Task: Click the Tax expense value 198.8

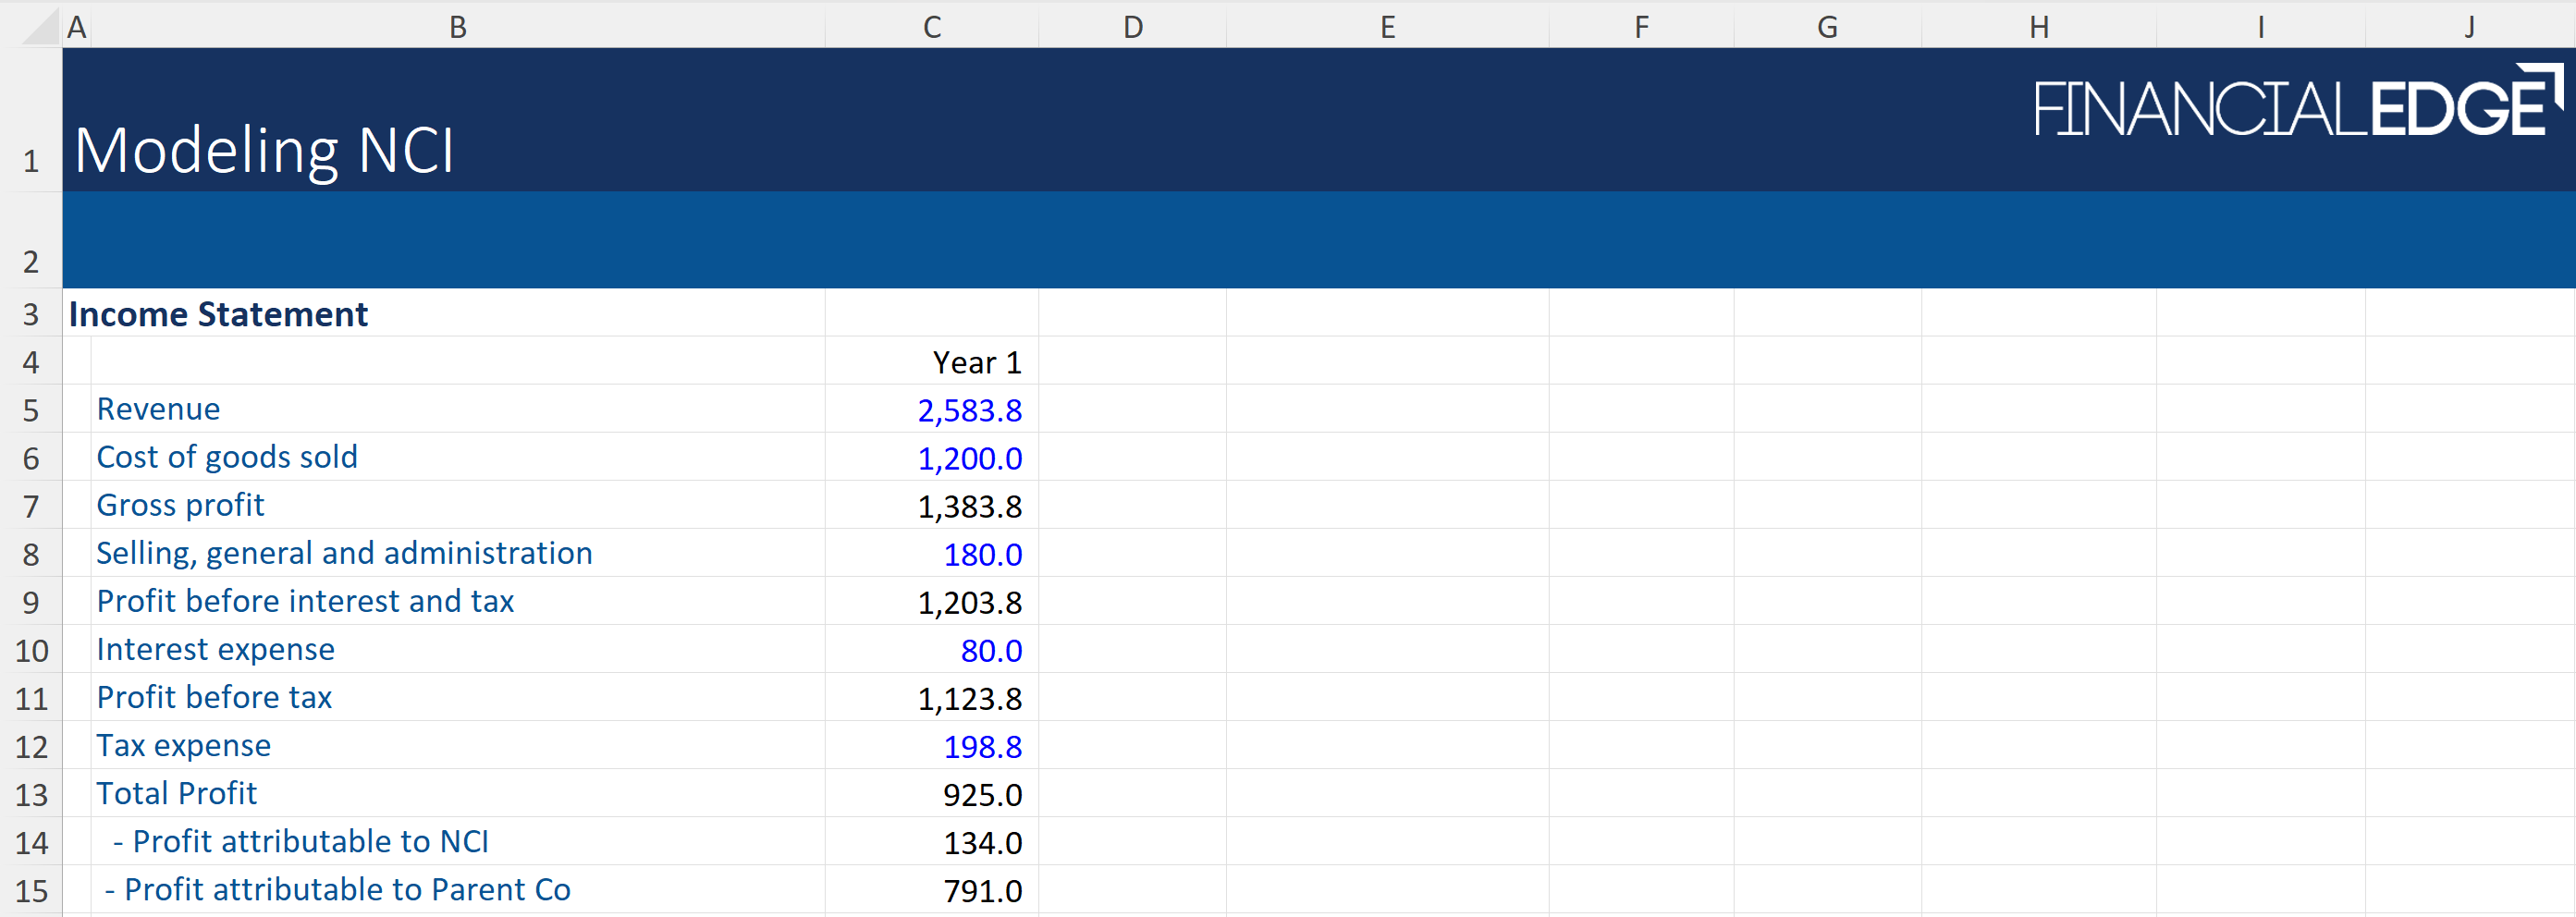Action: point(982,746)
